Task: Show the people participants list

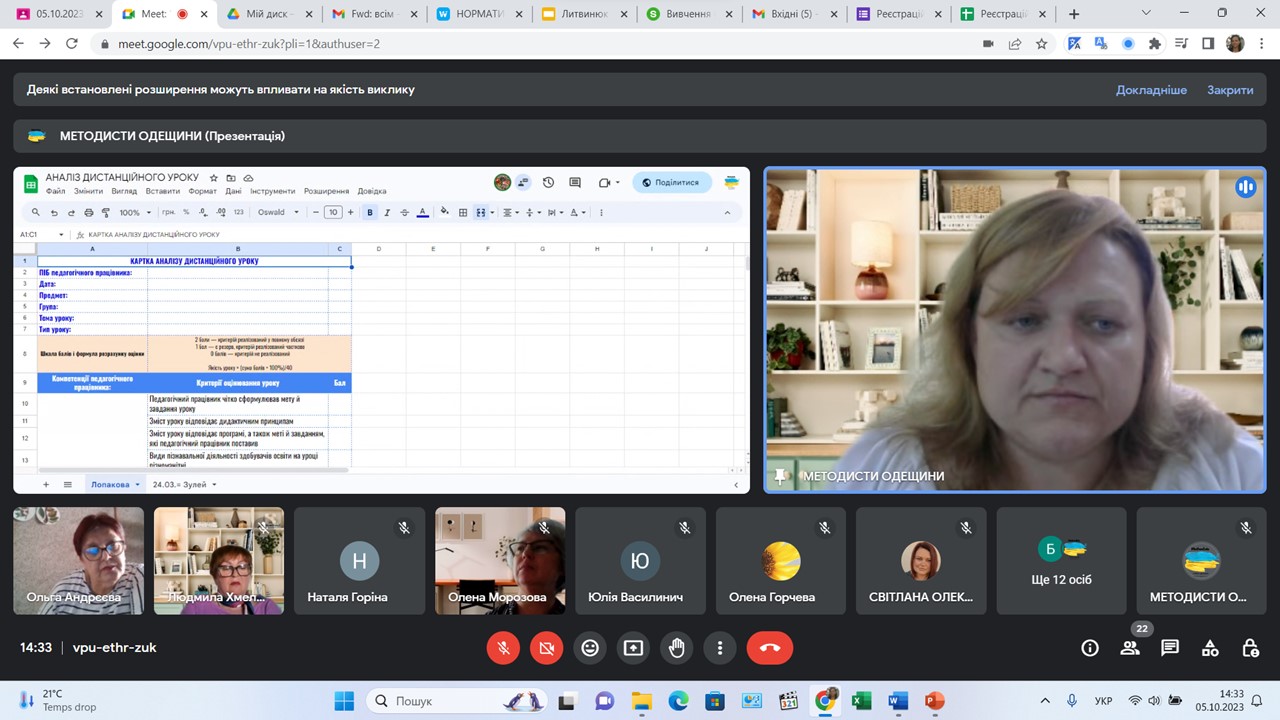Action: click(1130, 648)
